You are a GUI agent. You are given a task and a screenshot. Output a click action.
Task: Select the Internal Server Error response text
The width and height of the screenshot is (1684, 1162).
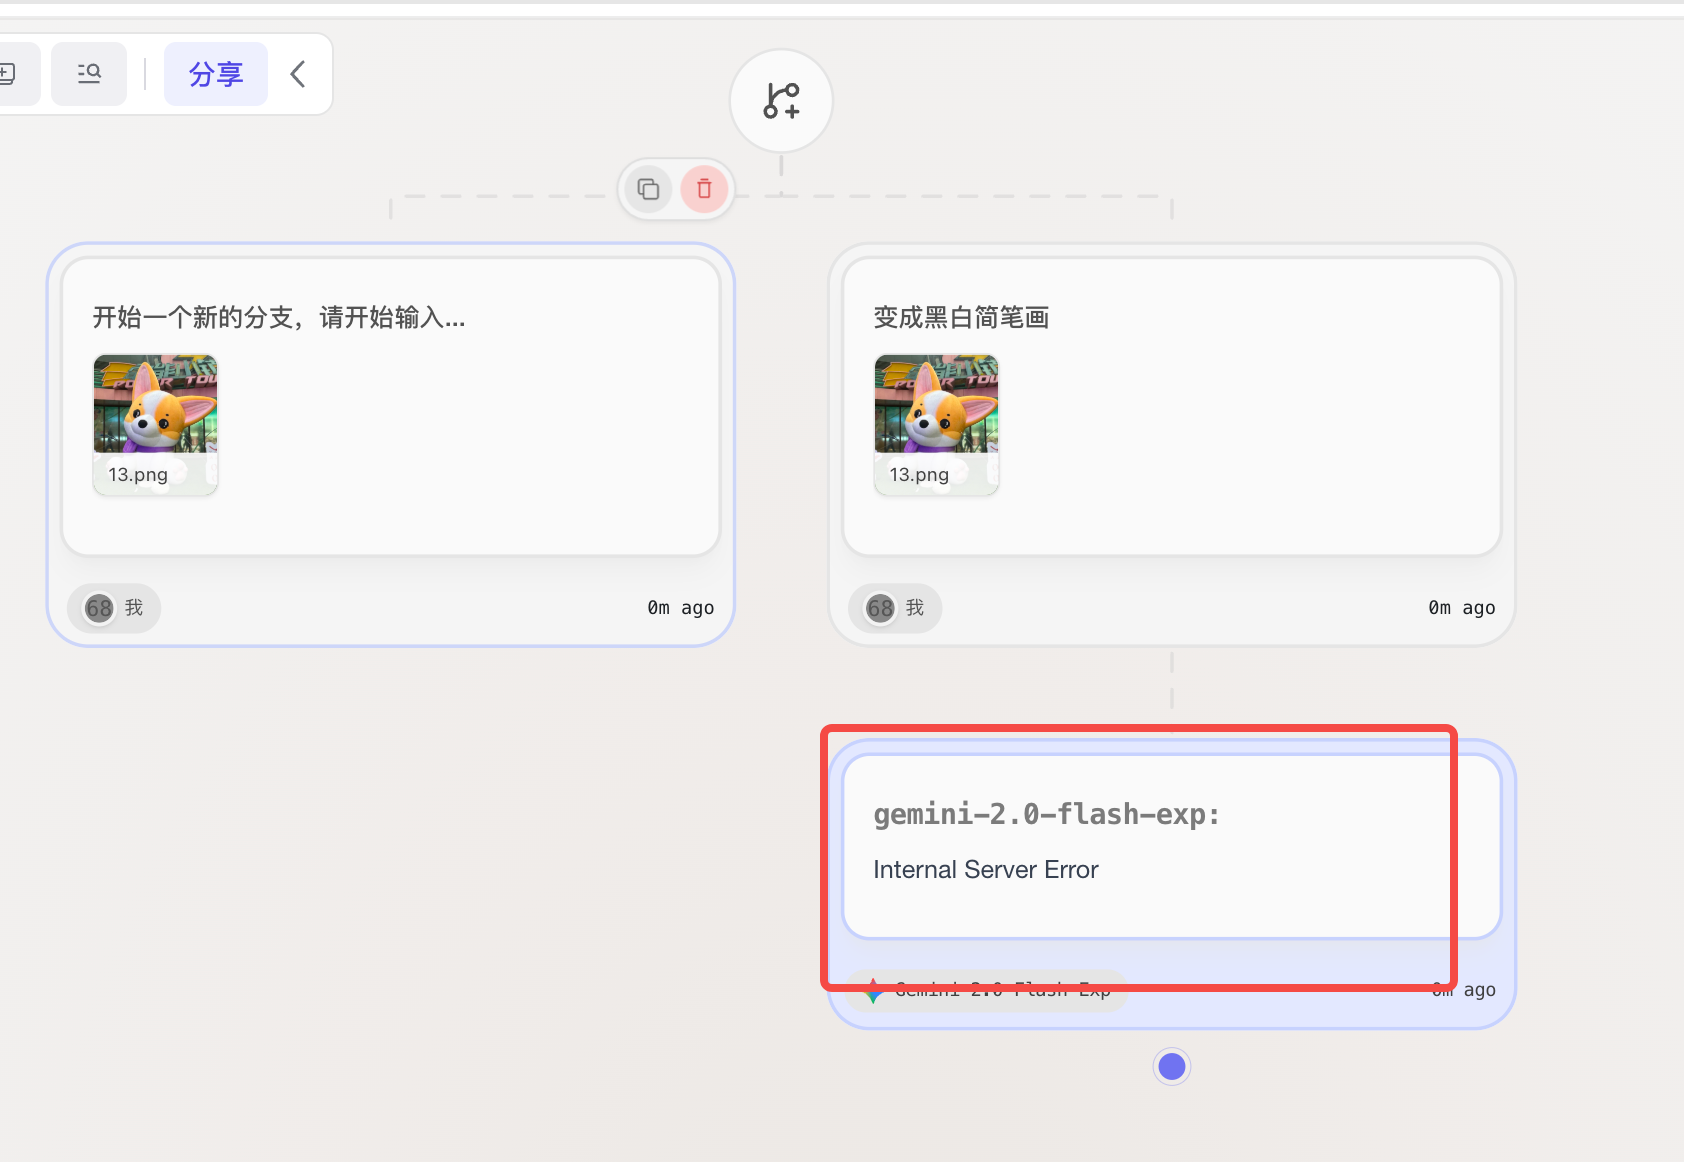[x=986, y=870]
